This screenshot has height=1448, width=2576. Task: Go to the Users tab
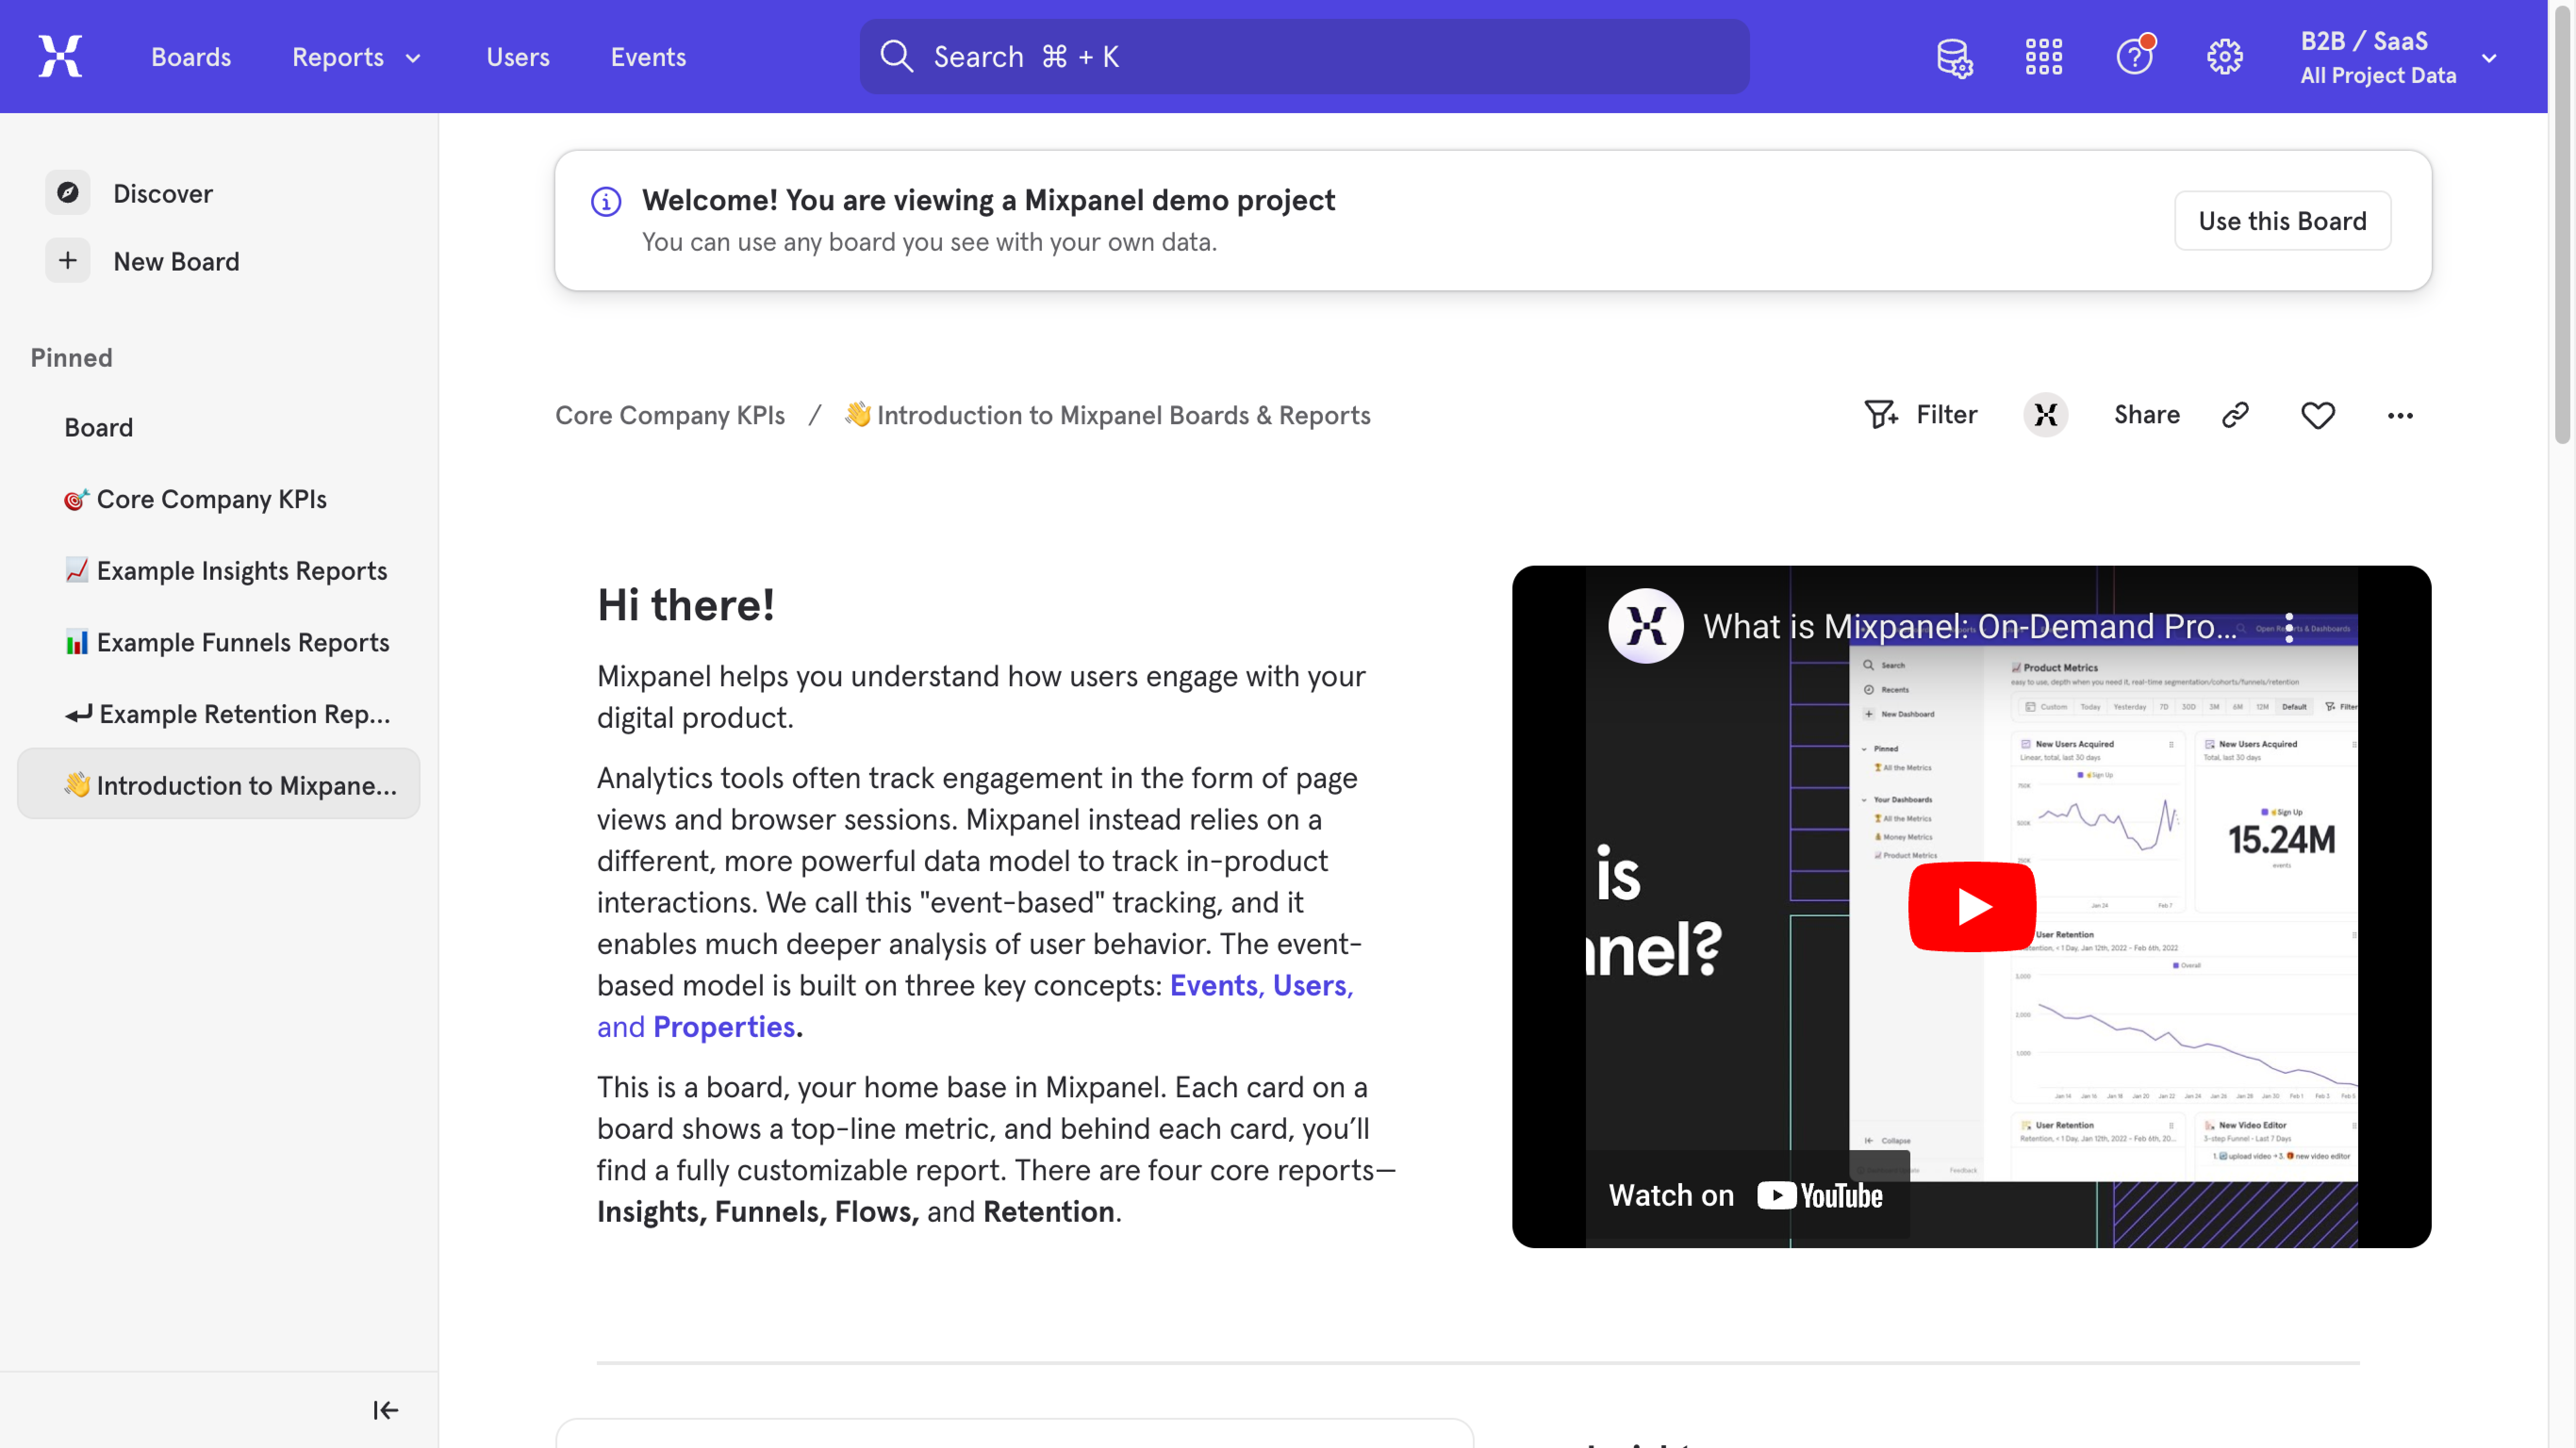(517, 57)
